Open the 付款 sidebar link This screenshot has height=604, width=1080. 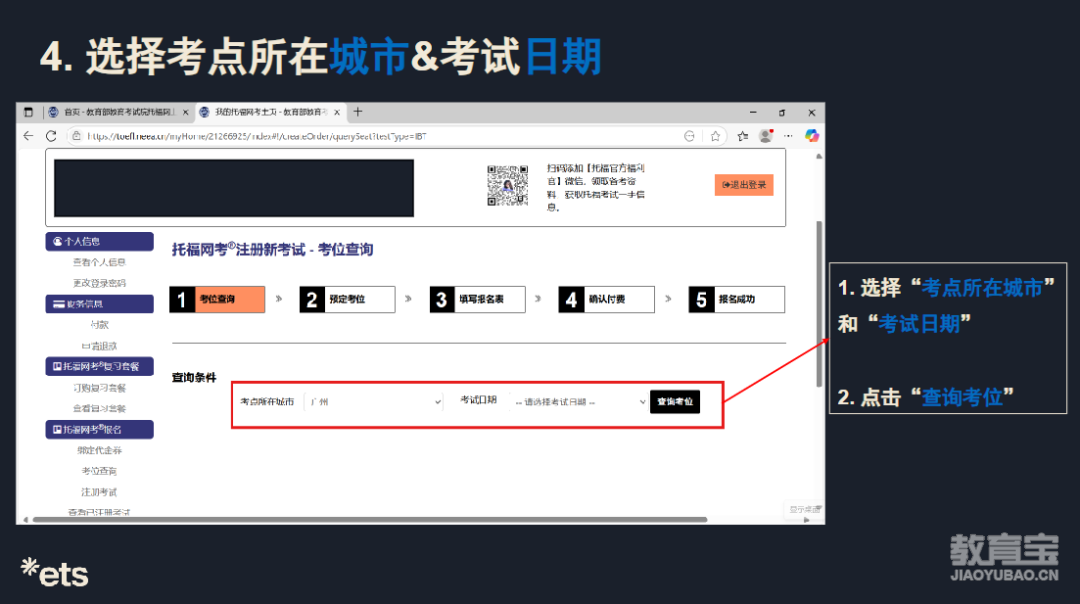99,325
